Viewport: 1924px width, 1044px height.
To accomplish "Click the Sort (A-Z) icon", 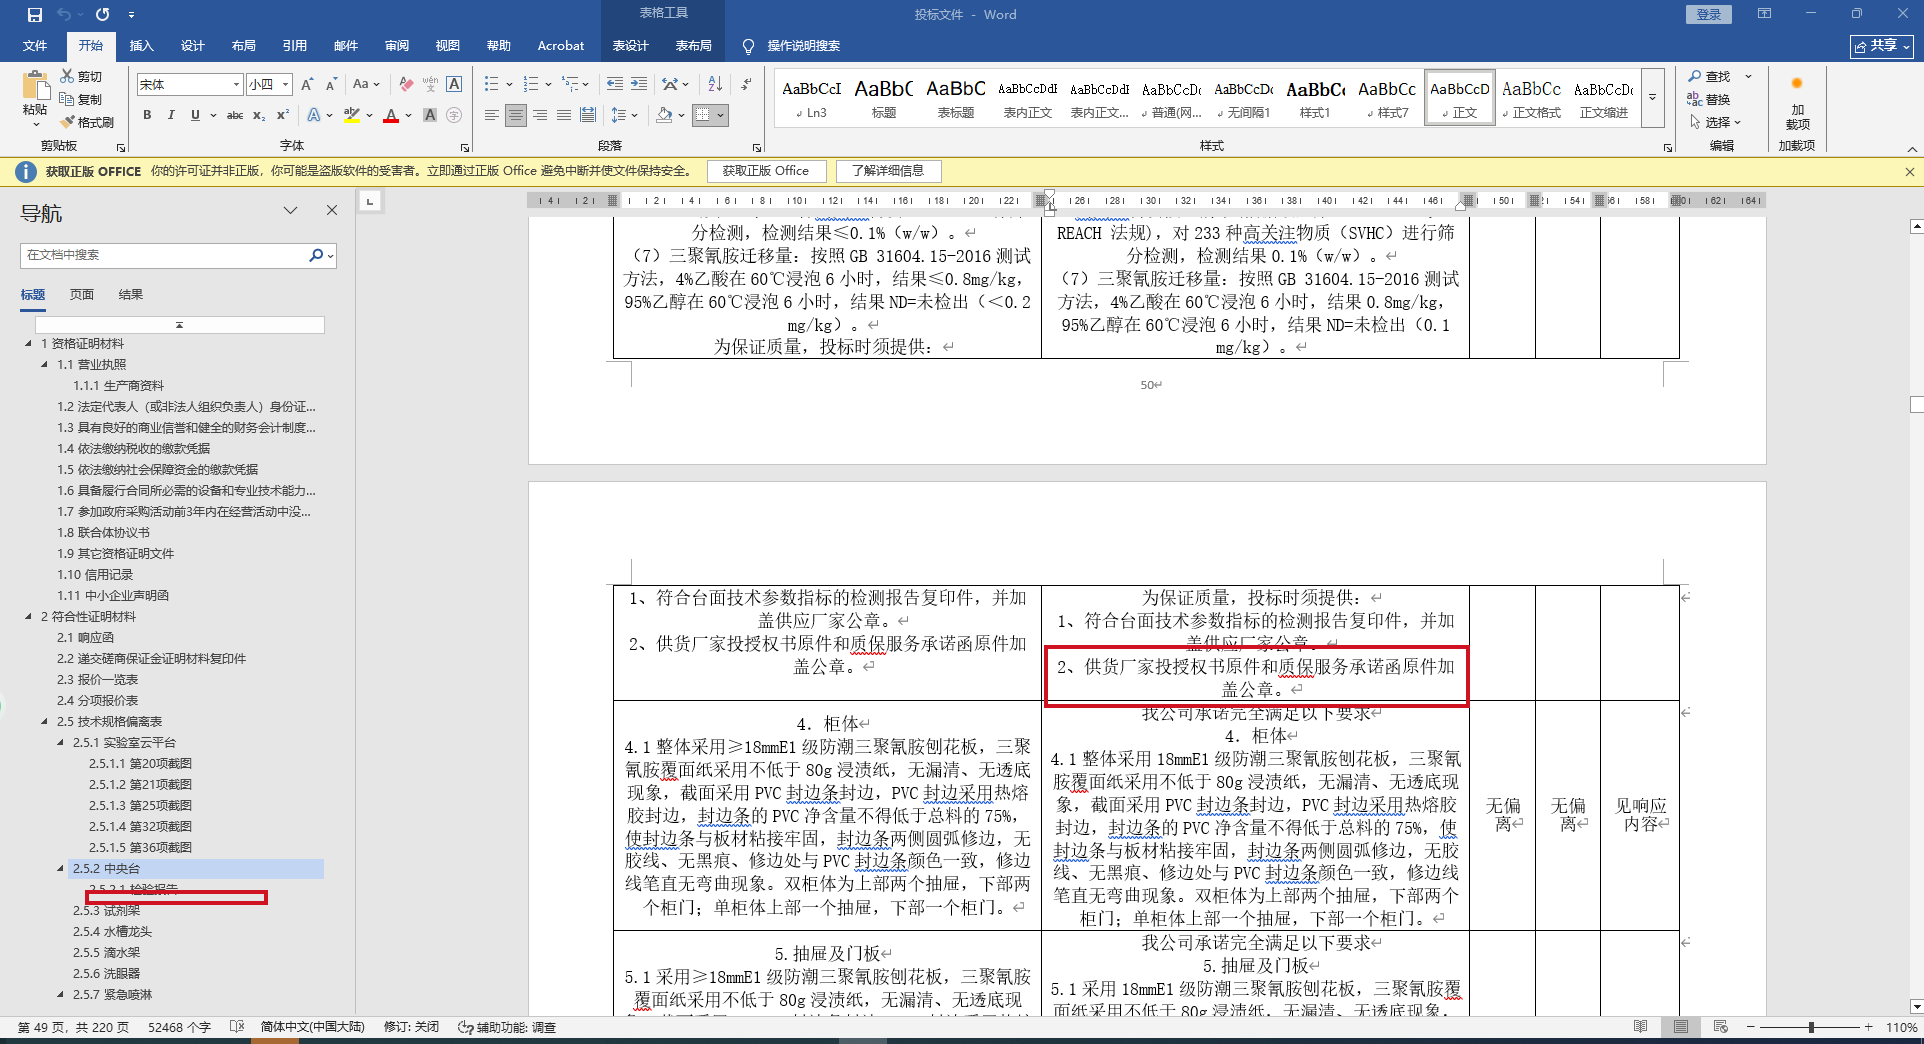I will tap(714, 84).
